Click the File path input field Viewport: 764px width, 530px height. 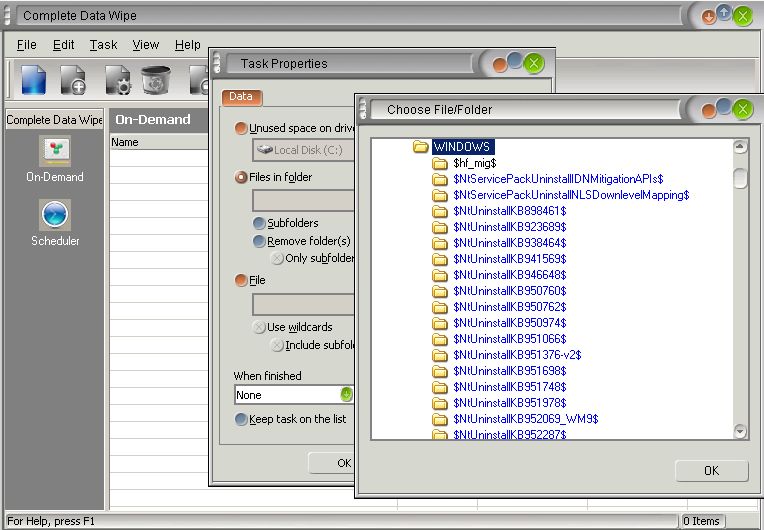304,304
